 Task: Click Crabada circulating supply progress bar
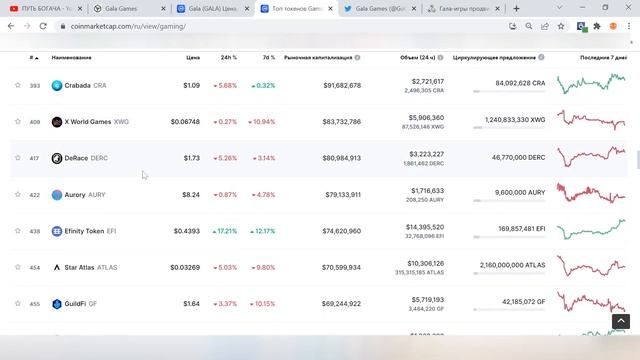click(509, 91)
